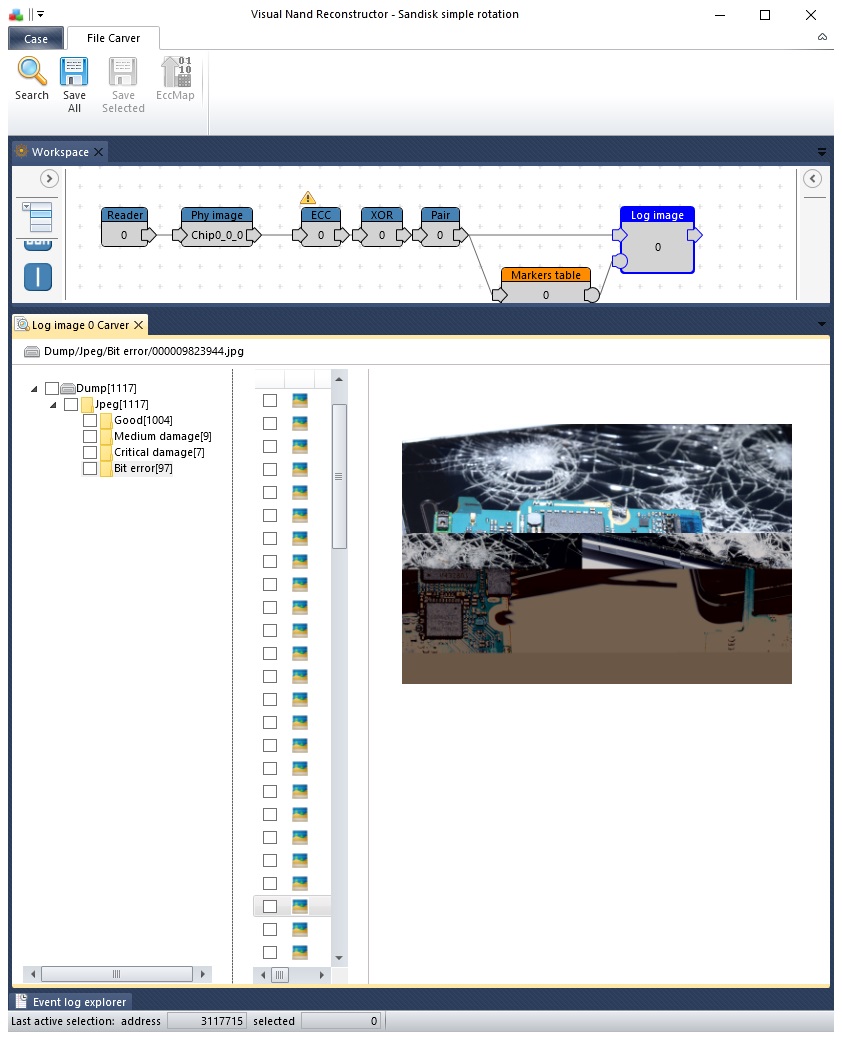Click the tree panel horizontal scrollbar thumb

pos(117,974)
